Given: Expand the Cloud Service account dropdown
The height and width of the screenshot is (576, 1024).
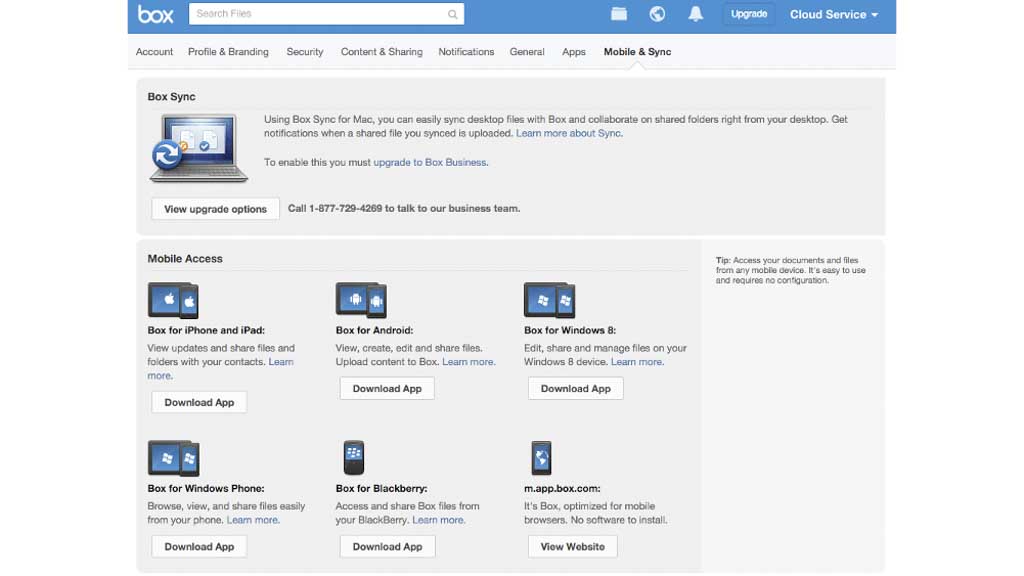Looking at the screenshot, I should 833,15.
